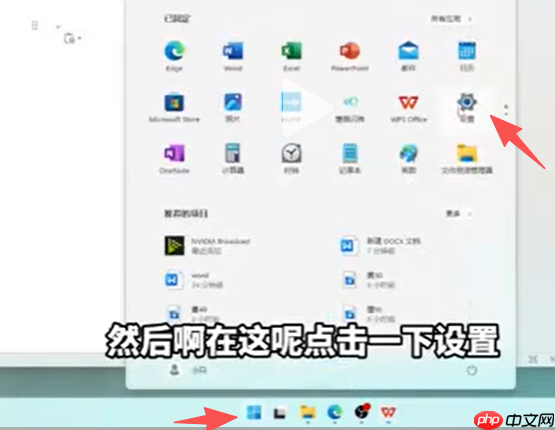Image resolution: width=555 pixels, height=430 pixels.
Task: Open the 'word' recommended document
Action: point(194,280)
